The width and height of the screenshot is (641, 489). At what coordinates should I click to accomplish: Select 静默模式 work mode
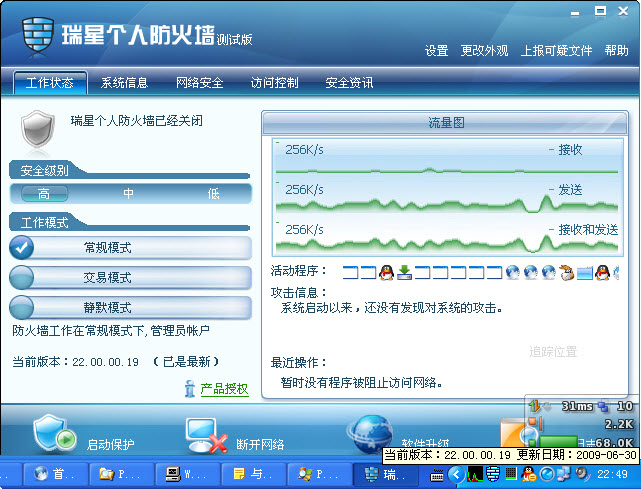click(x=131, y=307)
